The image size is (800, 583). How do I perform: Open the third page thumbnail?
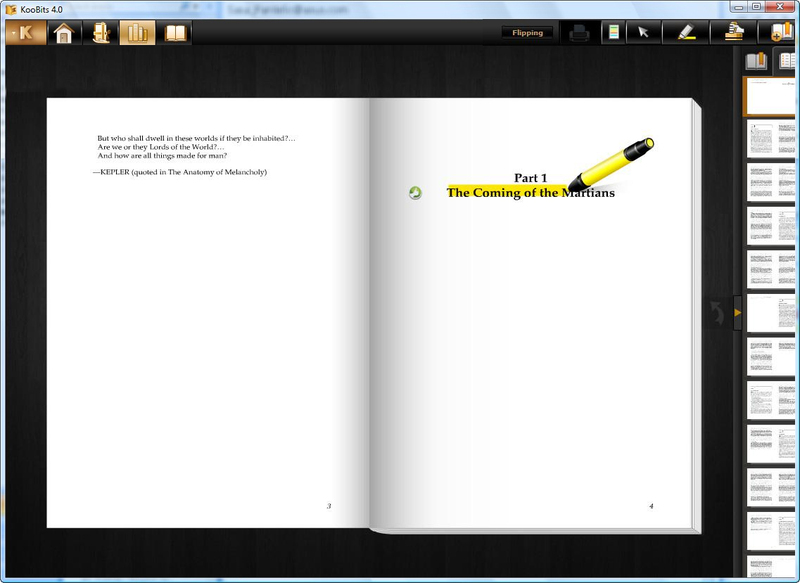pyautogui.click(x=771, y=182)
